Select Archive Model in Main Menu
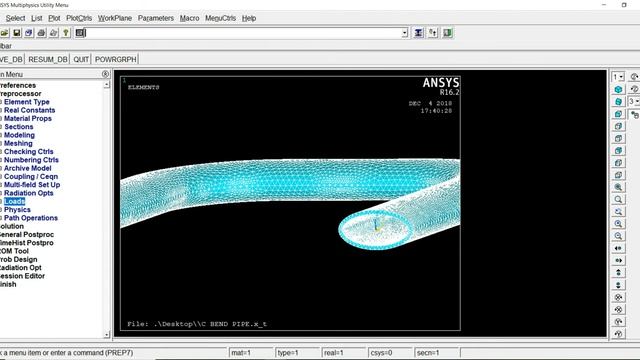Screen dimensions: 640x360 [x=27, y=168]
